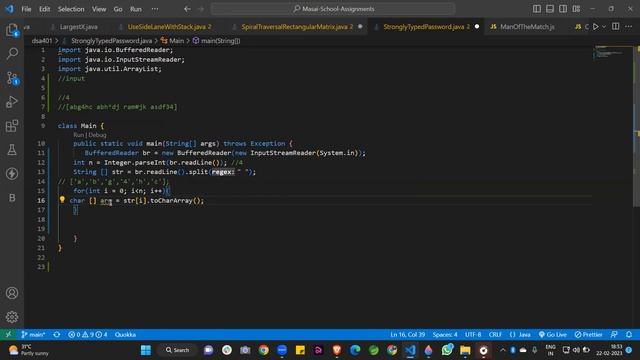Open the editor More Actions ellipsis

click(629, 27)
